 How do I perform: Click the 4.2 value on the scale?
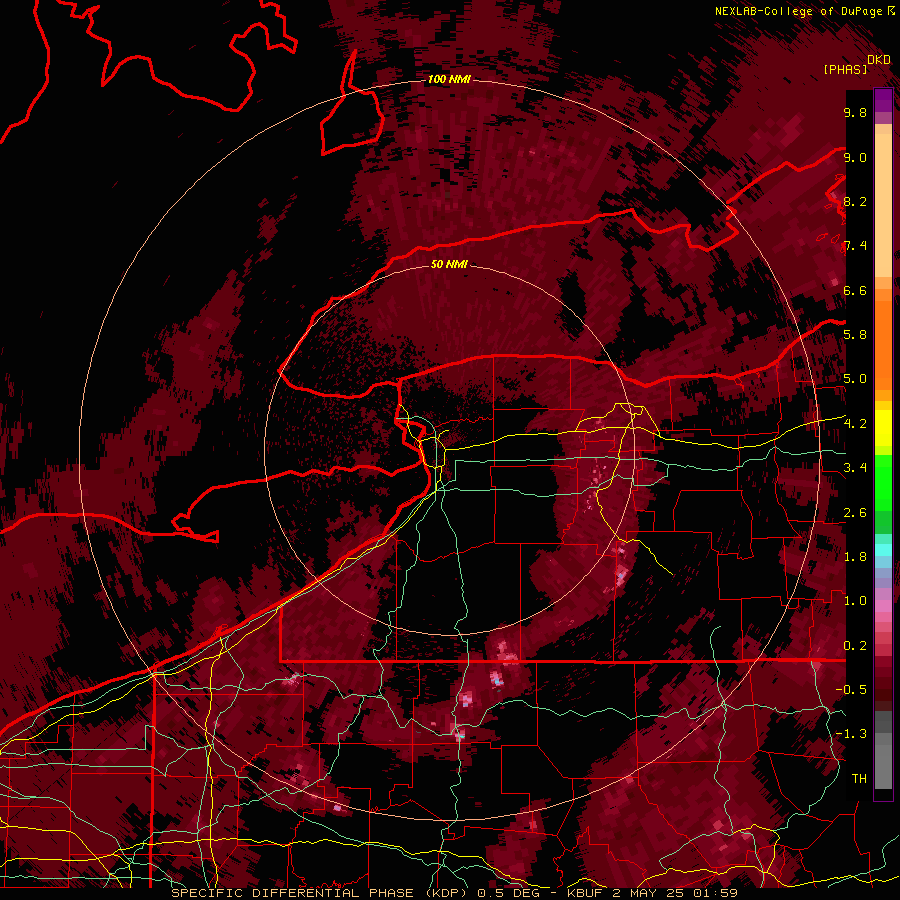tap(855, 424)
